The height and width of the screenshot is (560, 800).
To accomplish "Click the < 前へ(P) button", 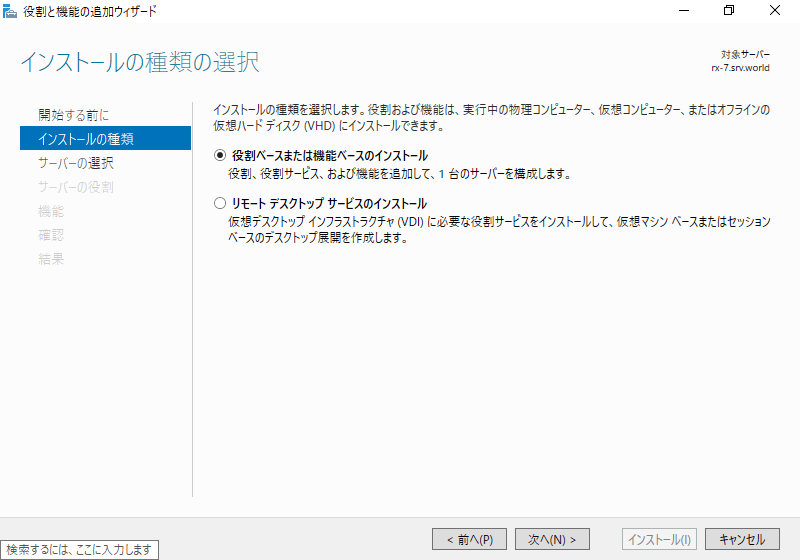I will click(x=469, y=539).
